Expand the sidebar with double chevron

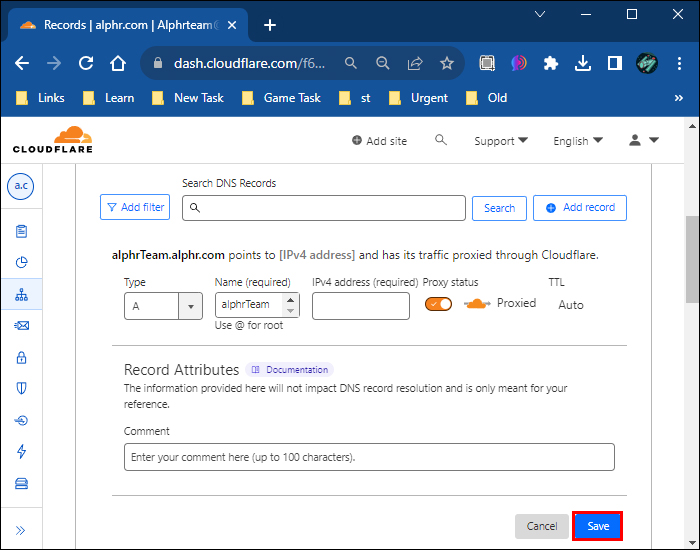(x=21, y=530)
